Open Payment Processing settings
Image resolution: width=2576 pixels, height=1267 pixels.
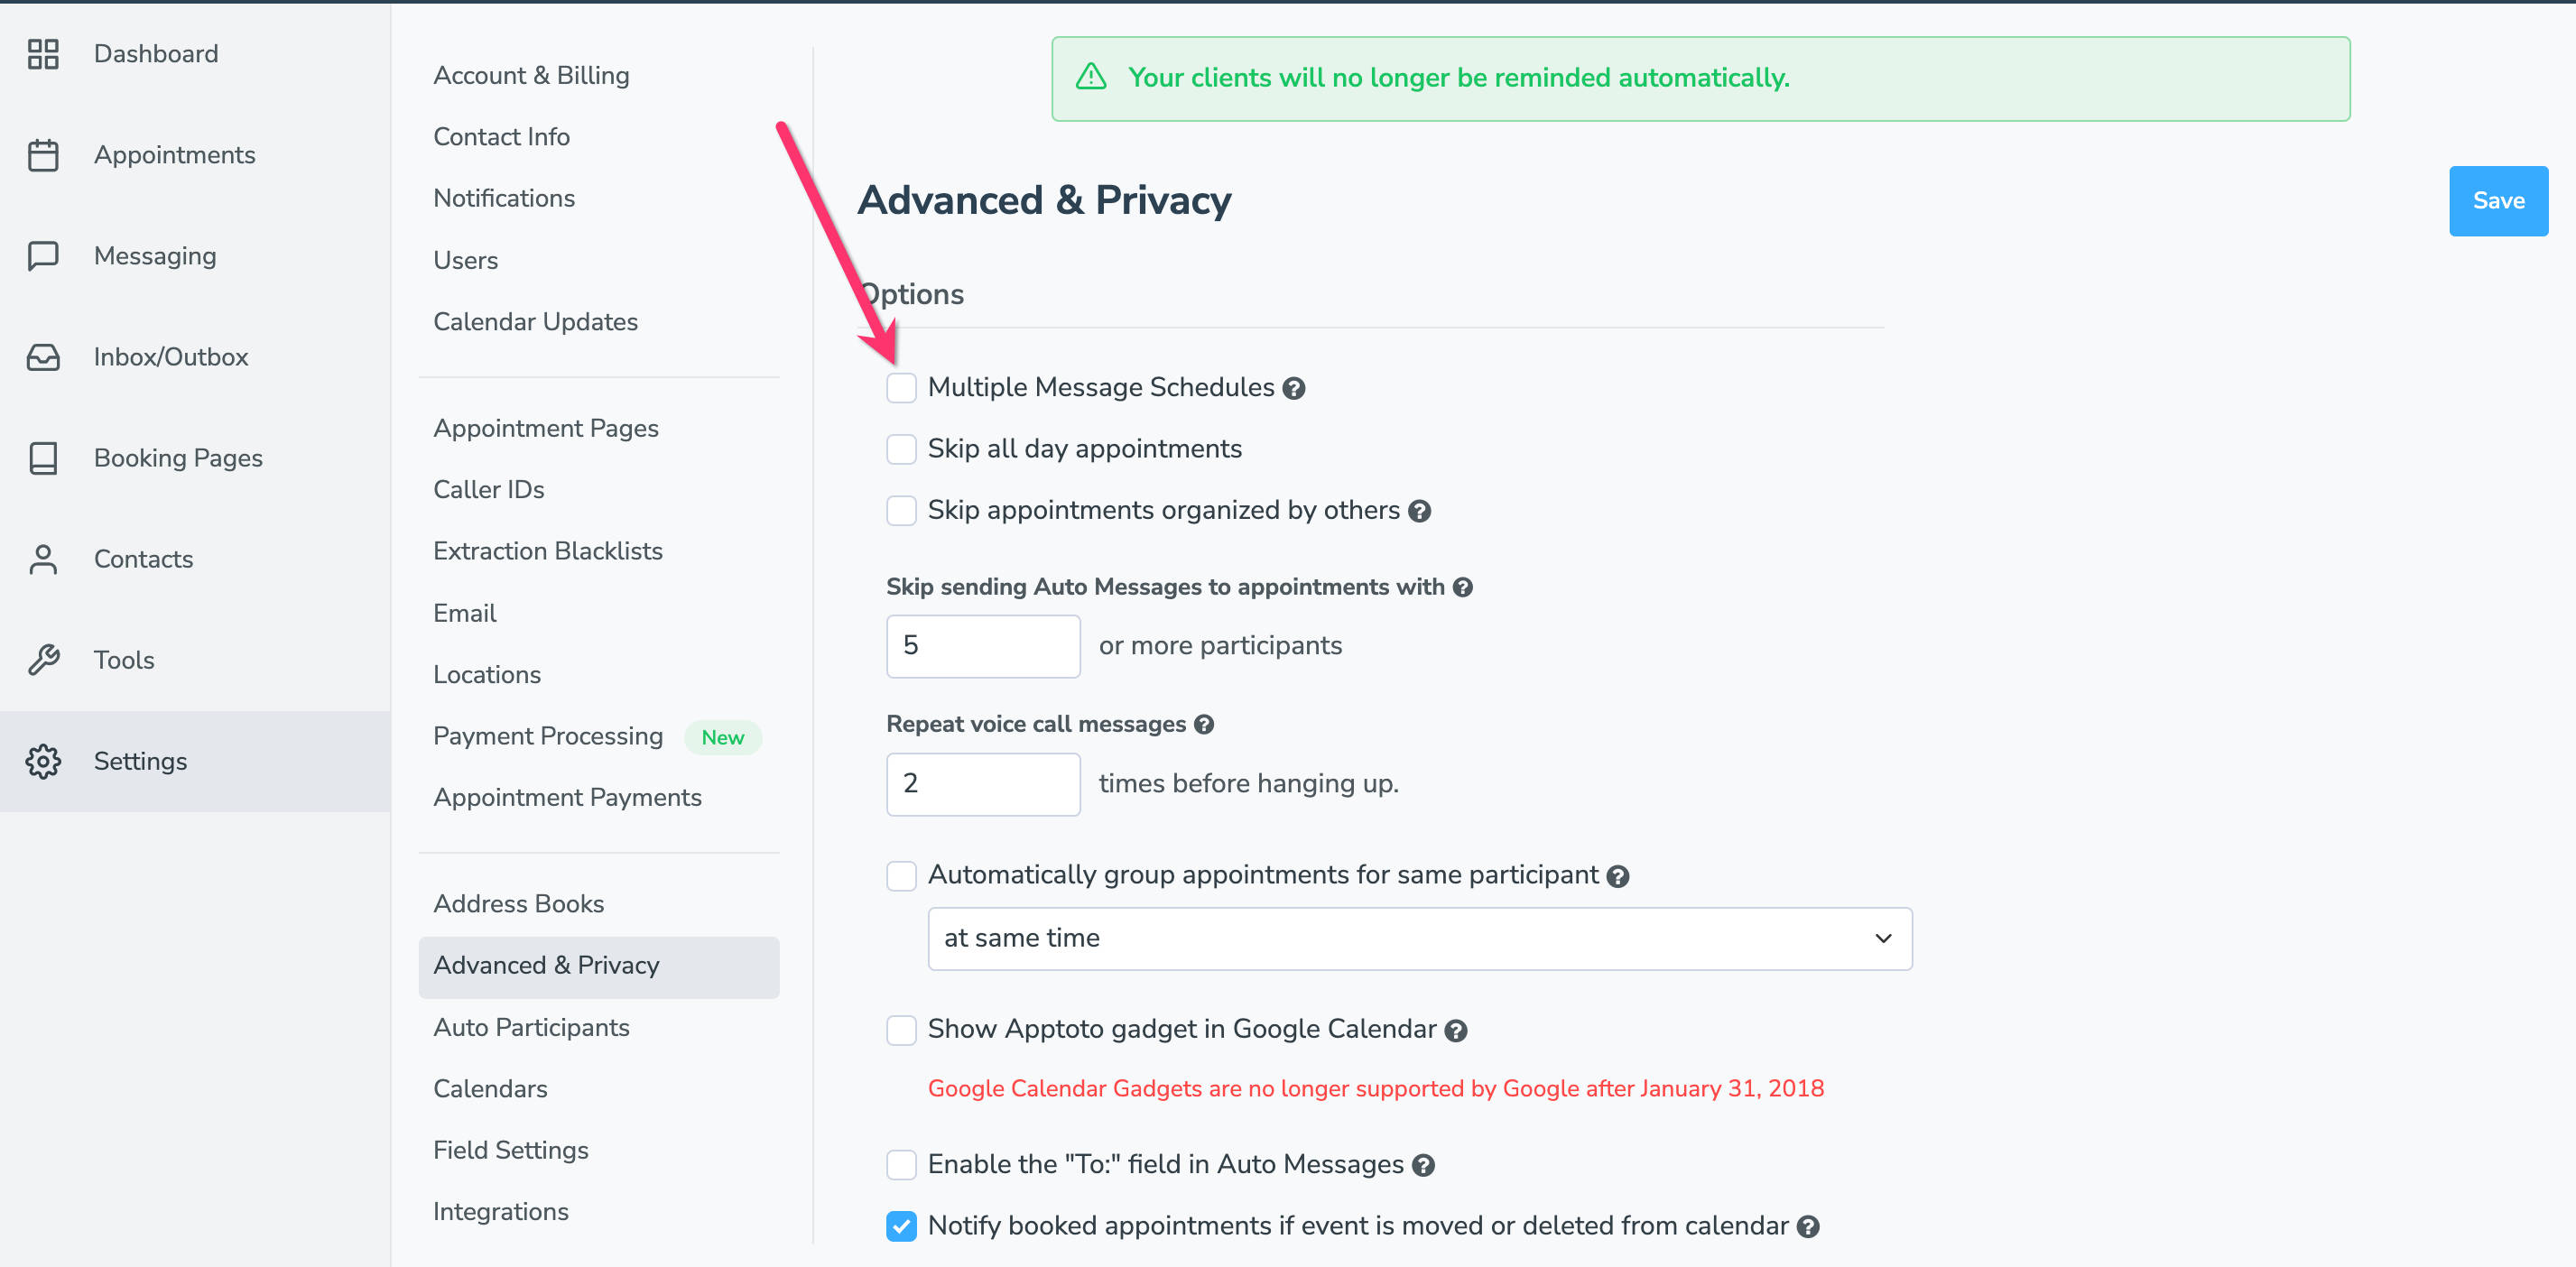tap(548, 736)
